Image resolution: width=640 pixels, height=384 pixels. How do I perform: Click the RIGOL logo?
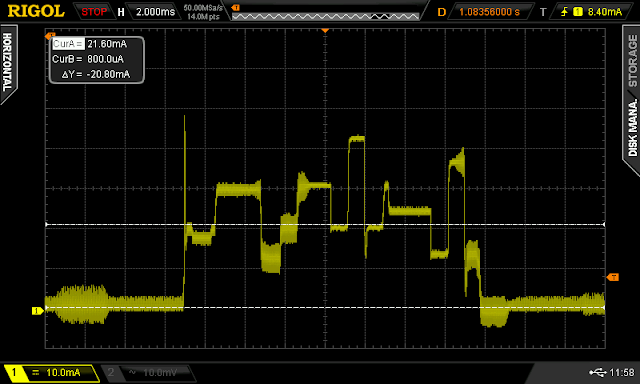tap(36, 11)
